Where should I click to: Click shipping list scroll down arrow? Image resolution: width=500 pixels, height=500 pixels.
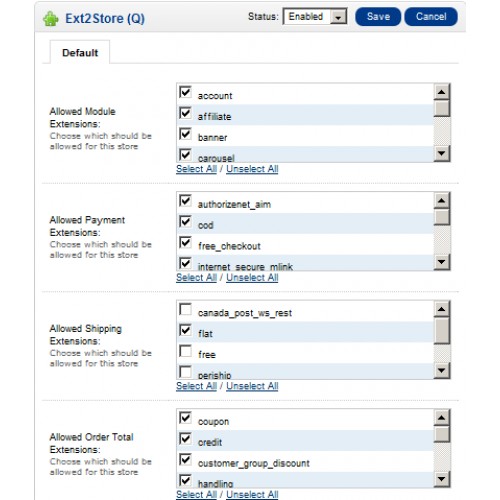pyautogui.click(x=442, y=371)
